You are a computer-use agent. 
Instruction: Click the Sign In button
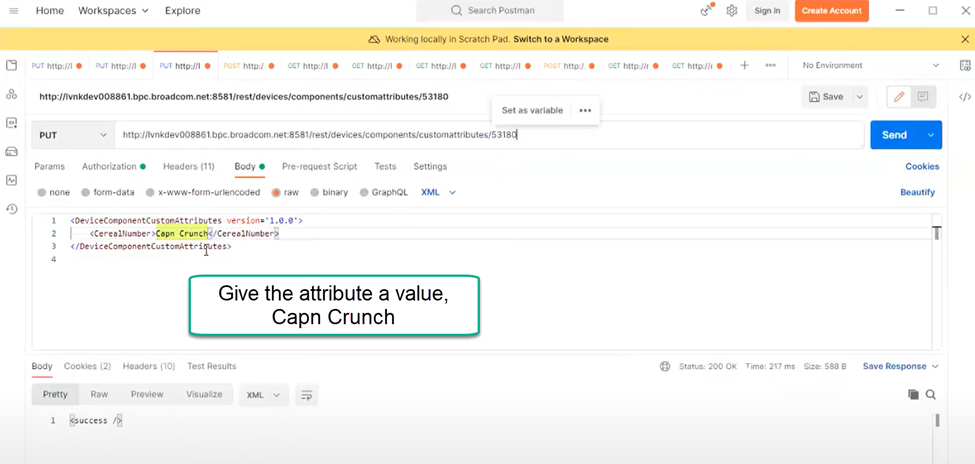767,11
